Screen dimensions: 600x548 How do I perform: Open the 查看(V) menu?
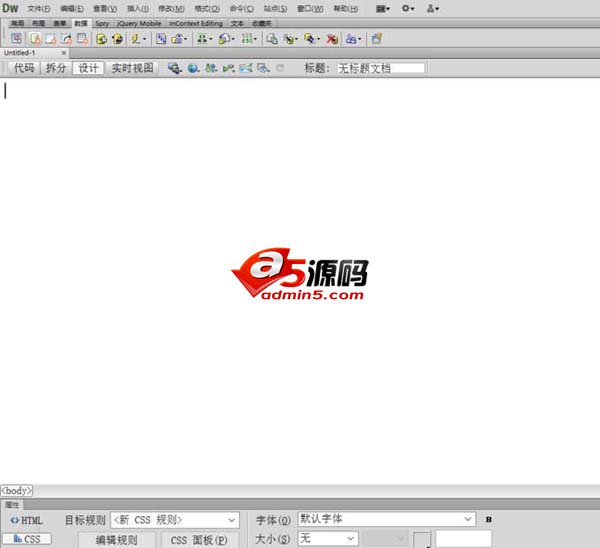[x=105, y=8]
